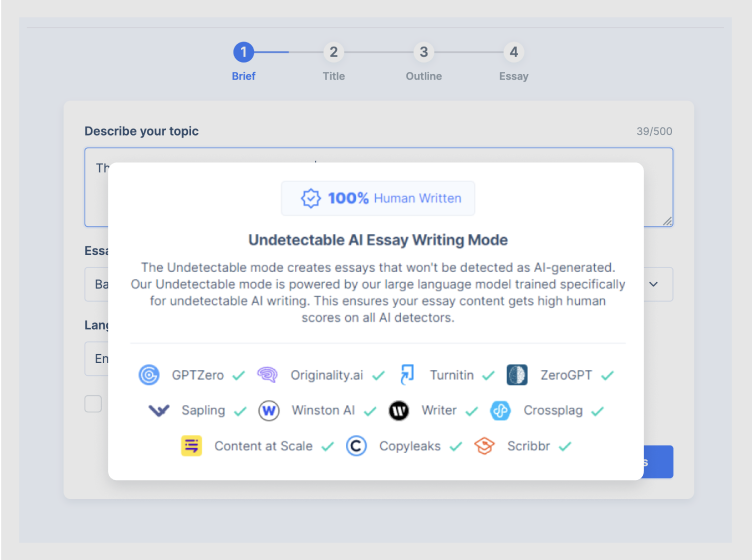Image resolution: width=752 pixels, height=560 pixels.
Task: Click the Crossplag label text
Action: [x=553, y=410]
